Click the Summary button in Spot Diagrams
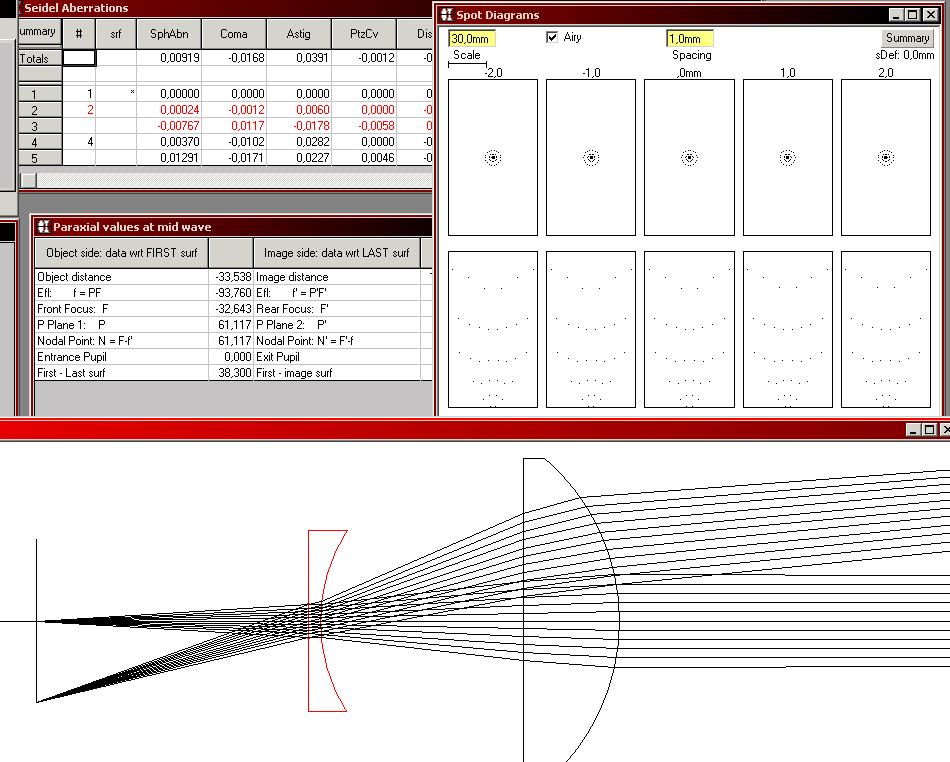Screen dimensions: 950x762 907,38
